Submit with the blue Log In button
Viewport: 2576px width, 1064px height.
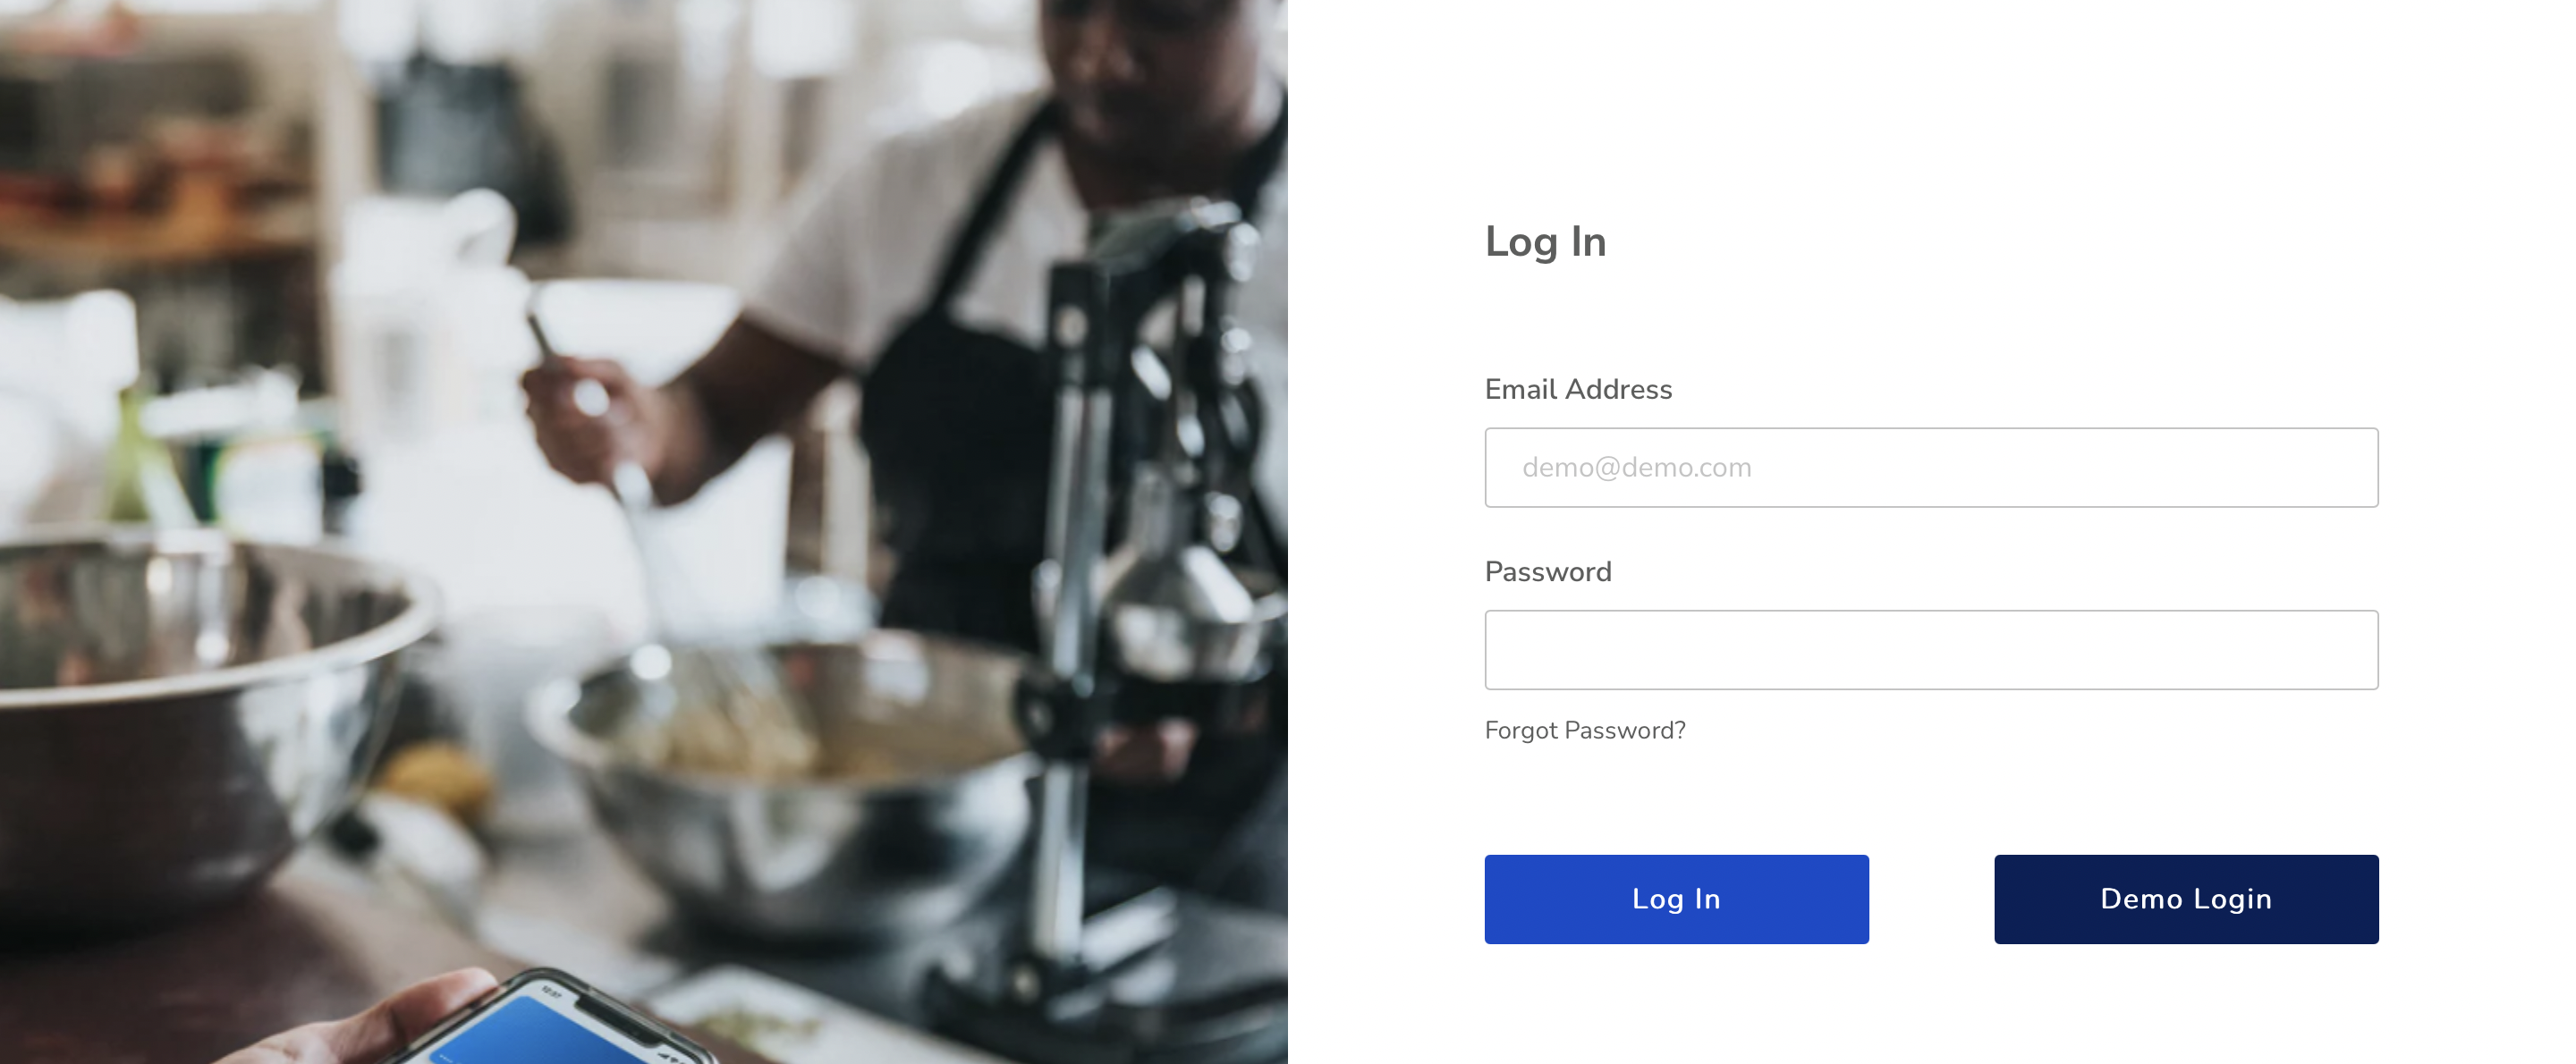(x=1676, y=899)
